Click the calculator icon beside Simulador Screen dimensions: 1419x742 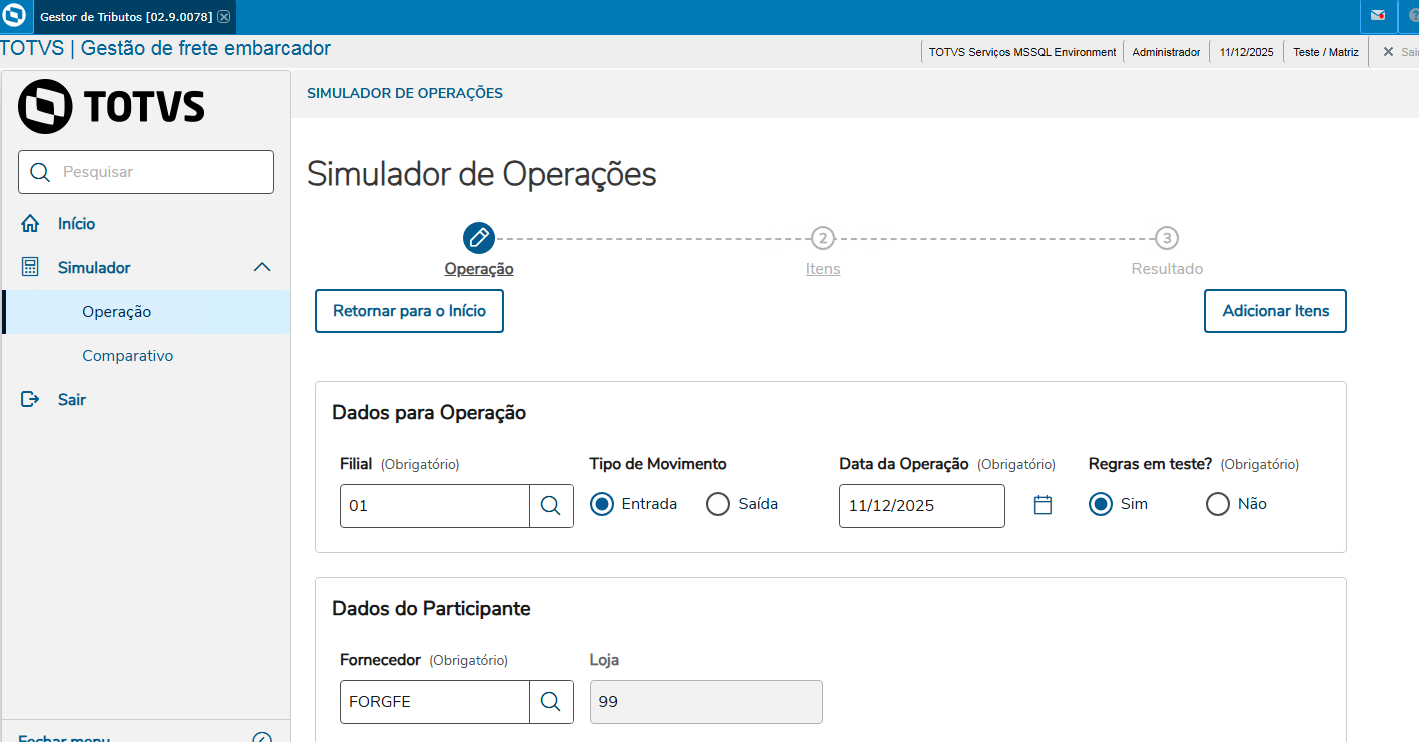[x=31, y=267]
